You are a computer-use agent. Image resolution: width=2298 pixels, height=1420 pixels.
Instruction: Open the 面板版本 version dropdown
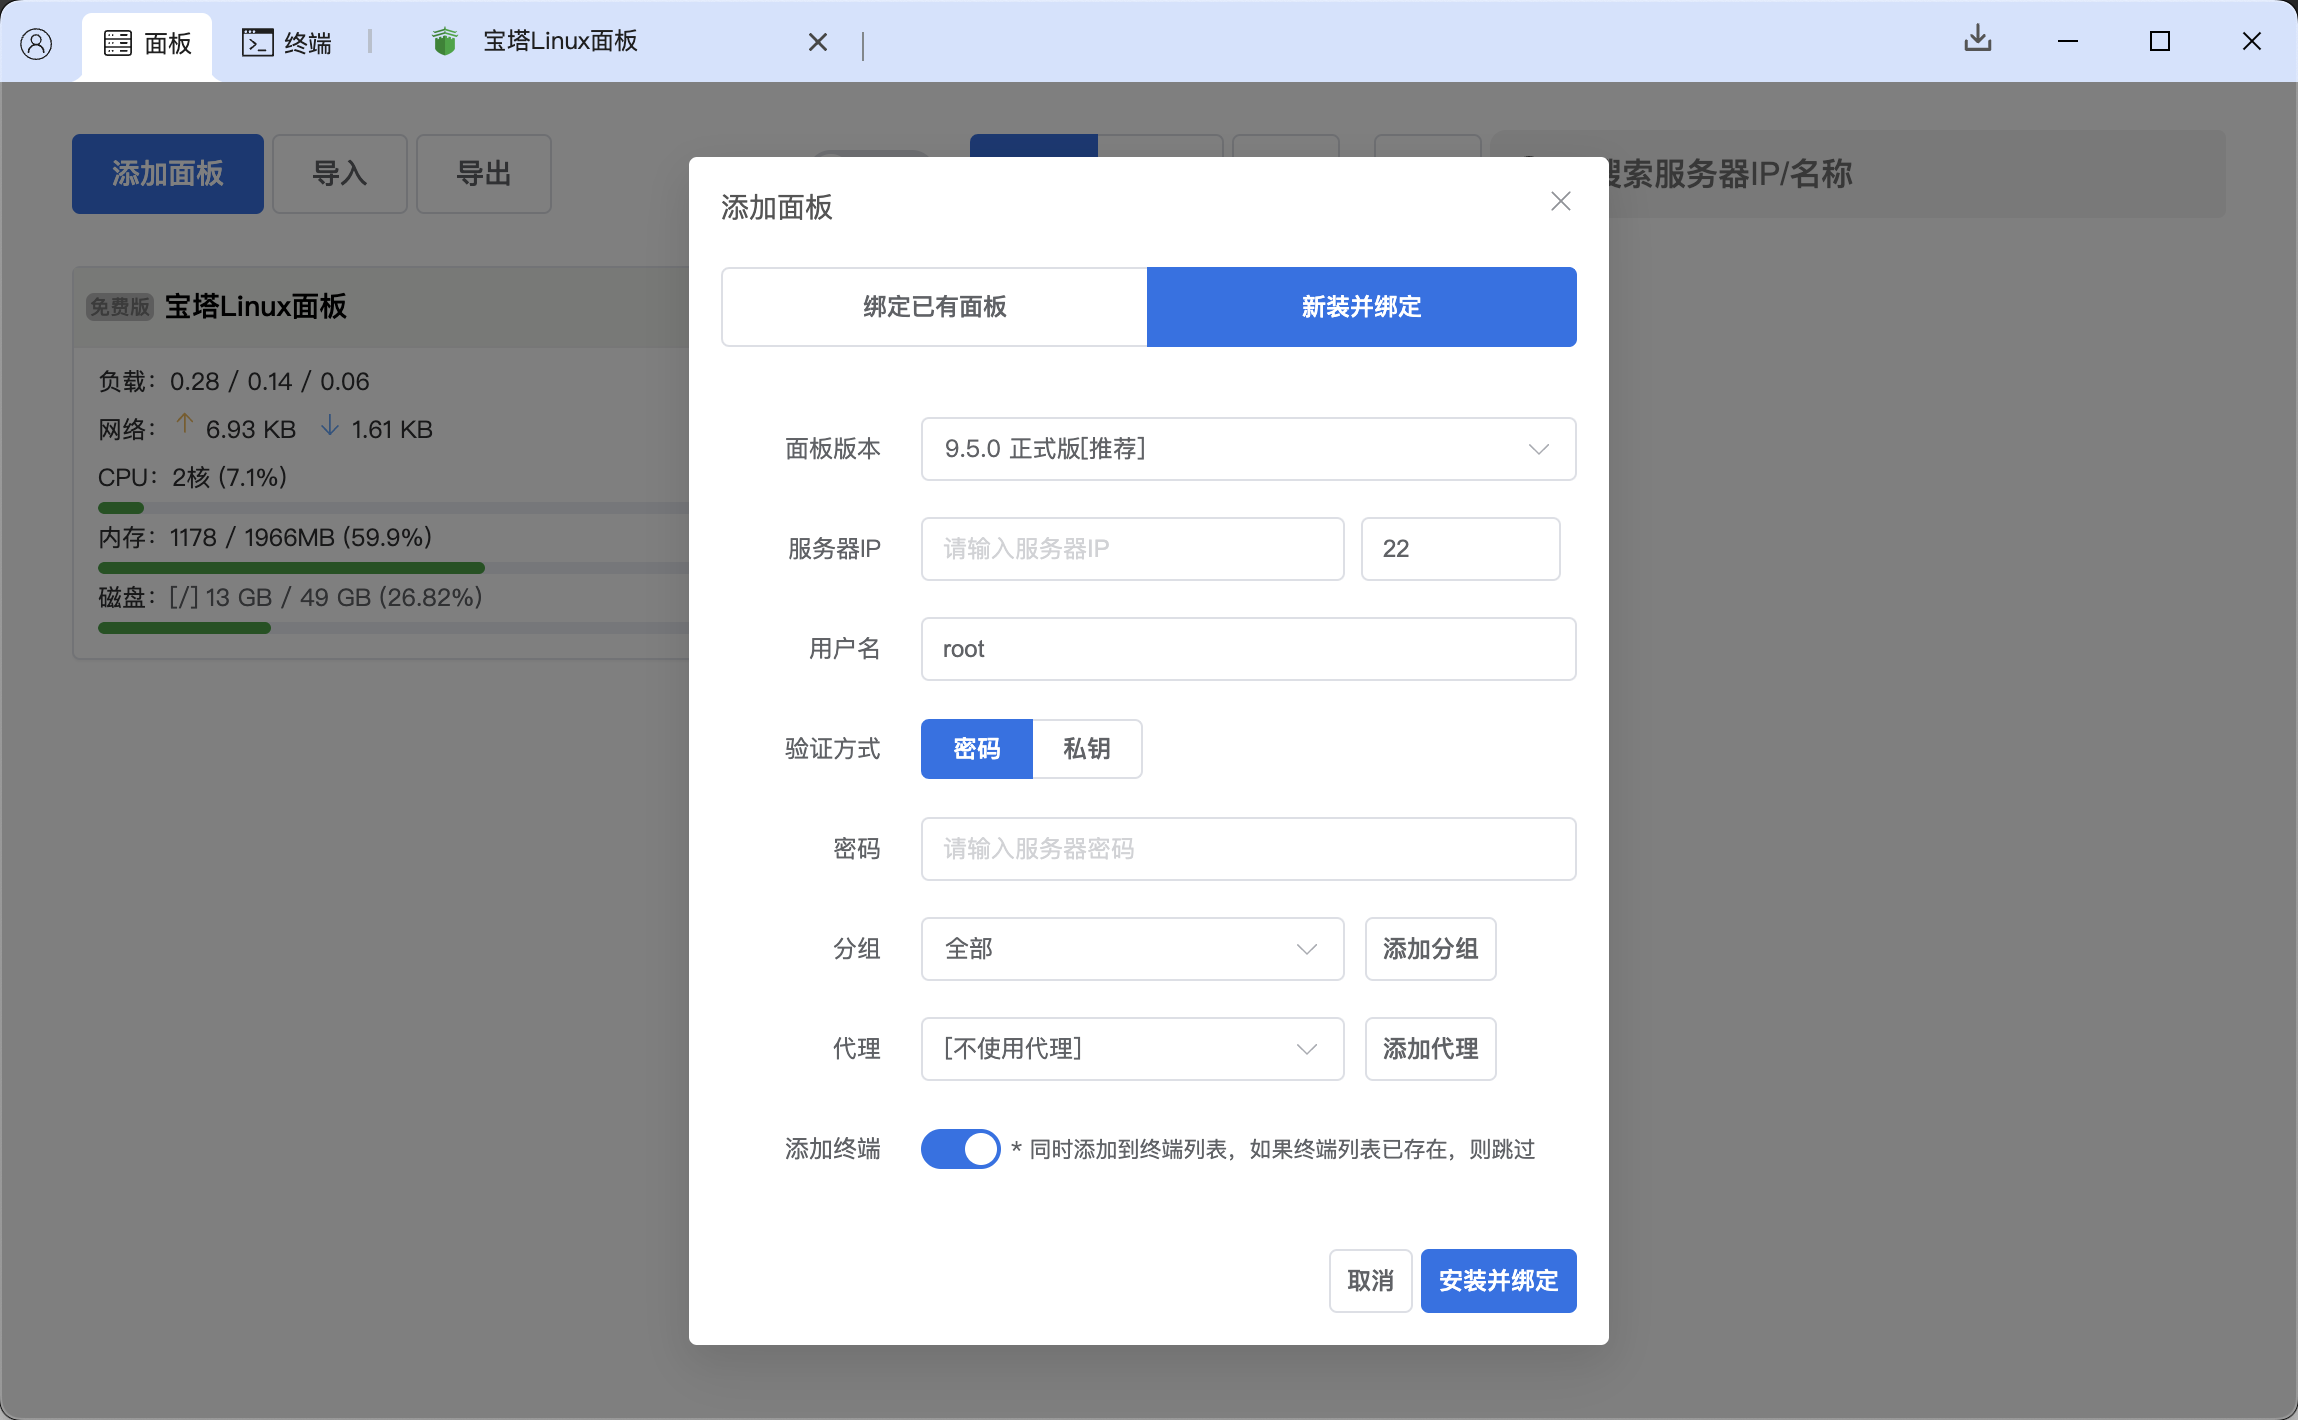tap(1247, 449)
